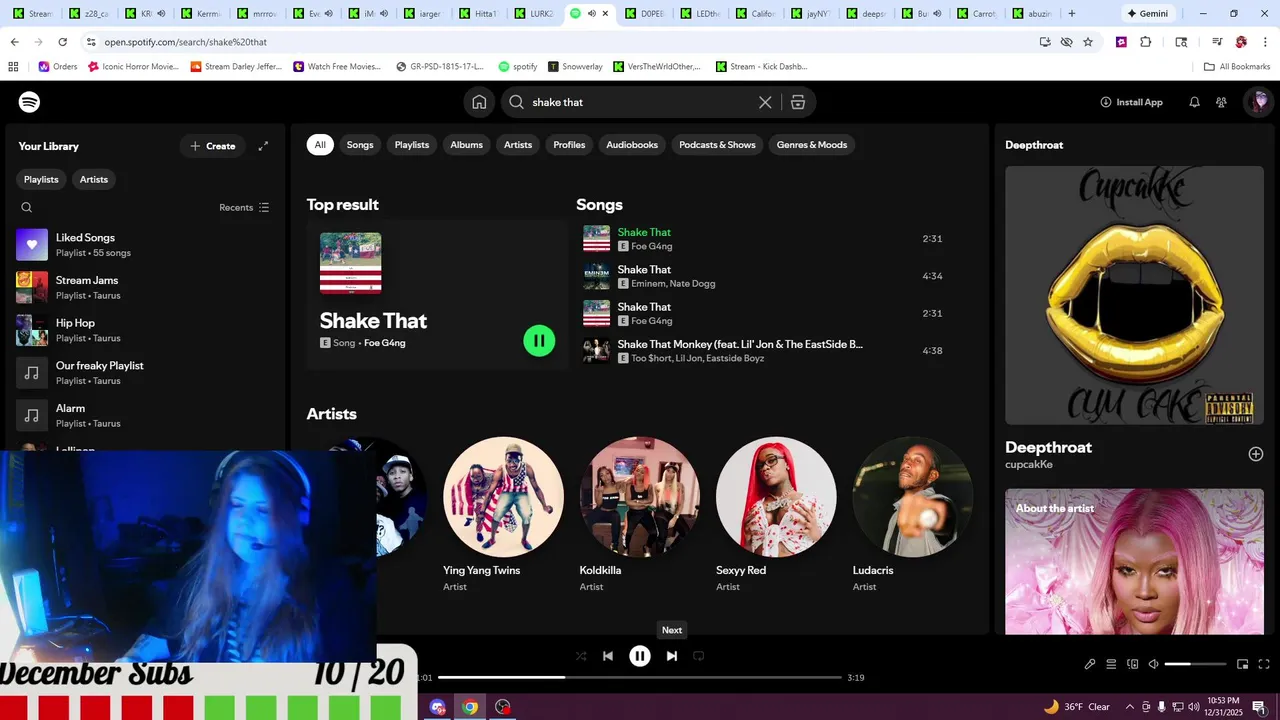This screenshot has width=1280, height=720.
Task: Show hidden icons in system tray
Action: click(x=1129, y=707)
